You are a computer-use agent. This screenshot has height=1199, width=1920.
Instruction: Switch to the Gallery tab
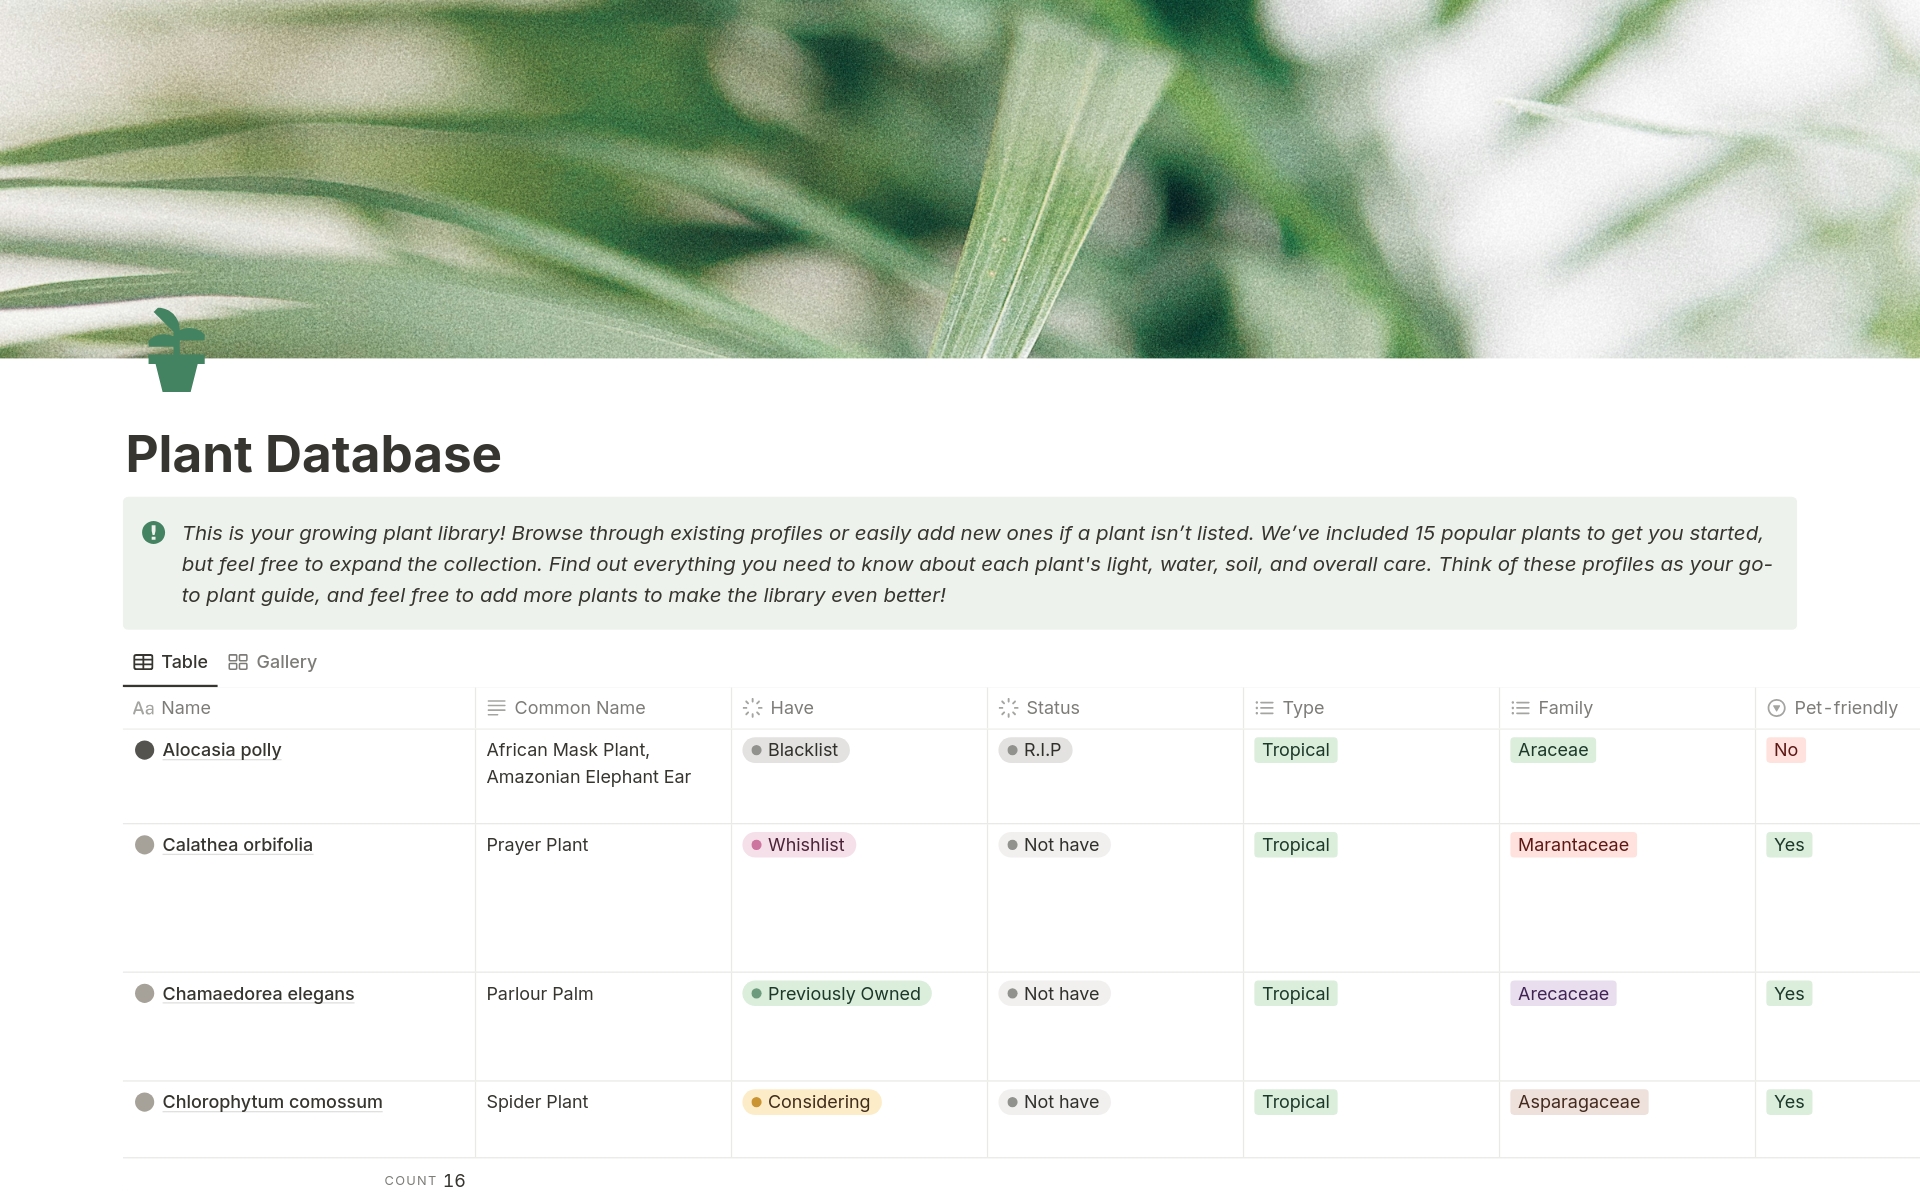(285, 662)
